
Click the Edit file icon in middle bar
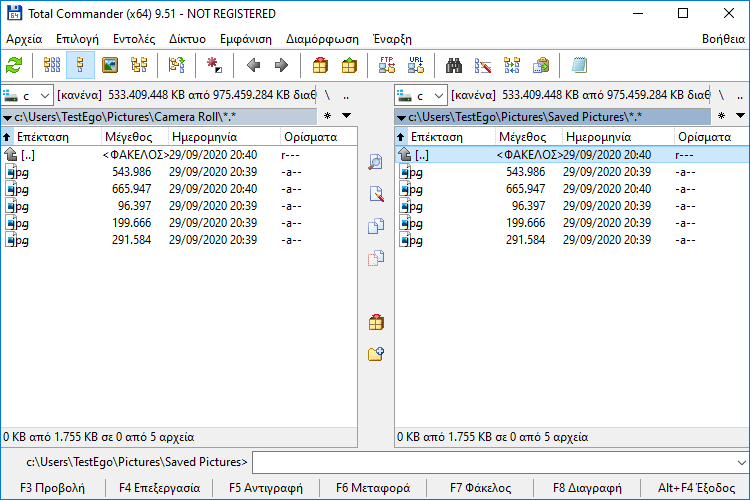[376, 194]
